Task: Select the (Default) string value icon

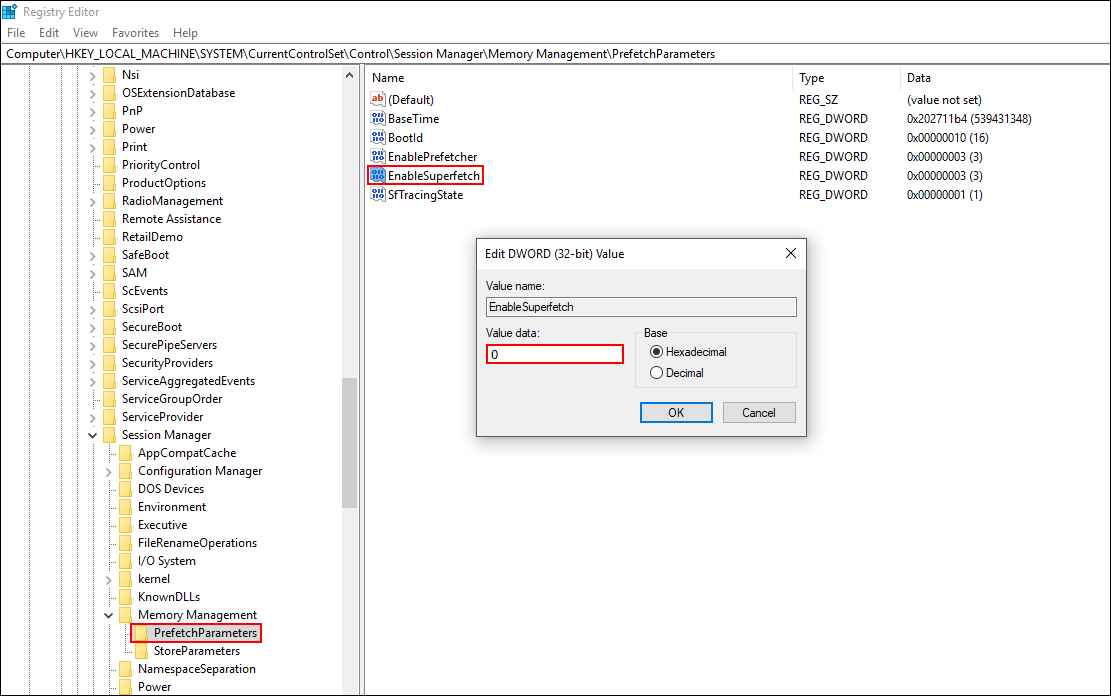Action: 378,99
